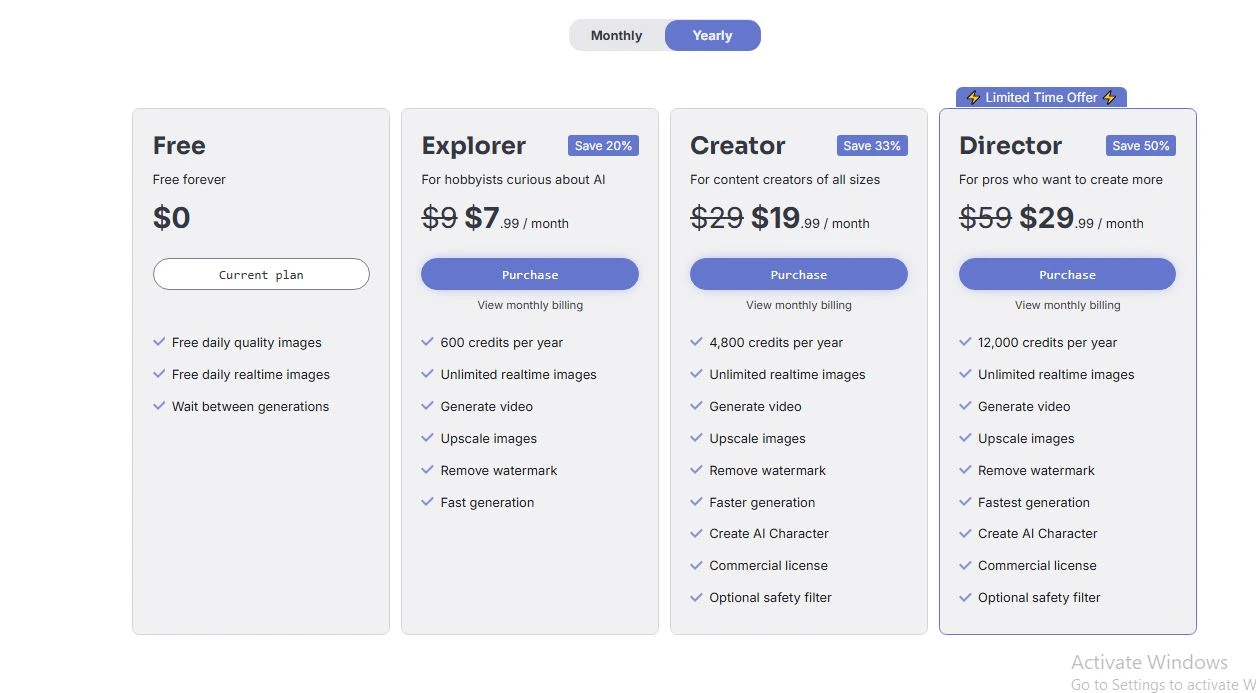1256x693 pixels.
Task: View monthly billing under Director
Action: pyautogui.click(x=1067, y=305)
